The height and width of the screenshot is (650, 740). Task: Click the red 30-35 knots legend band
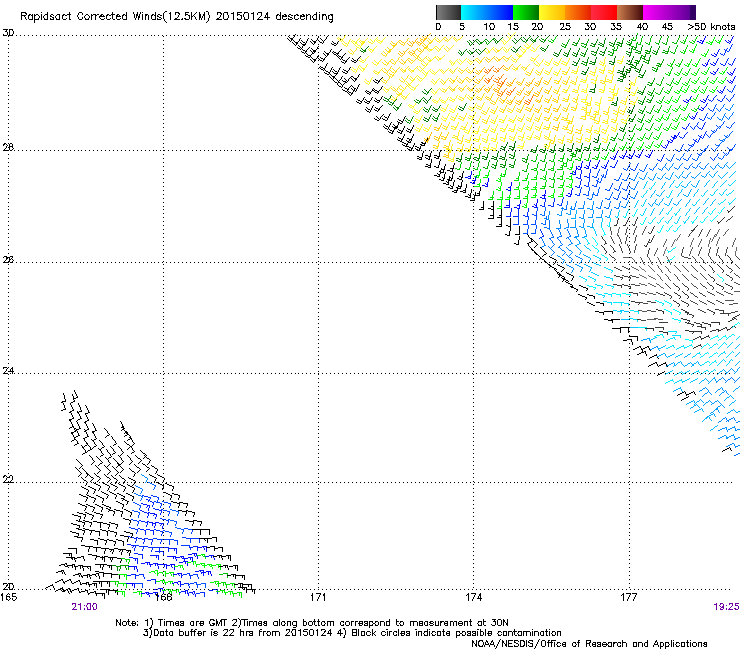(x=604, y=12)
